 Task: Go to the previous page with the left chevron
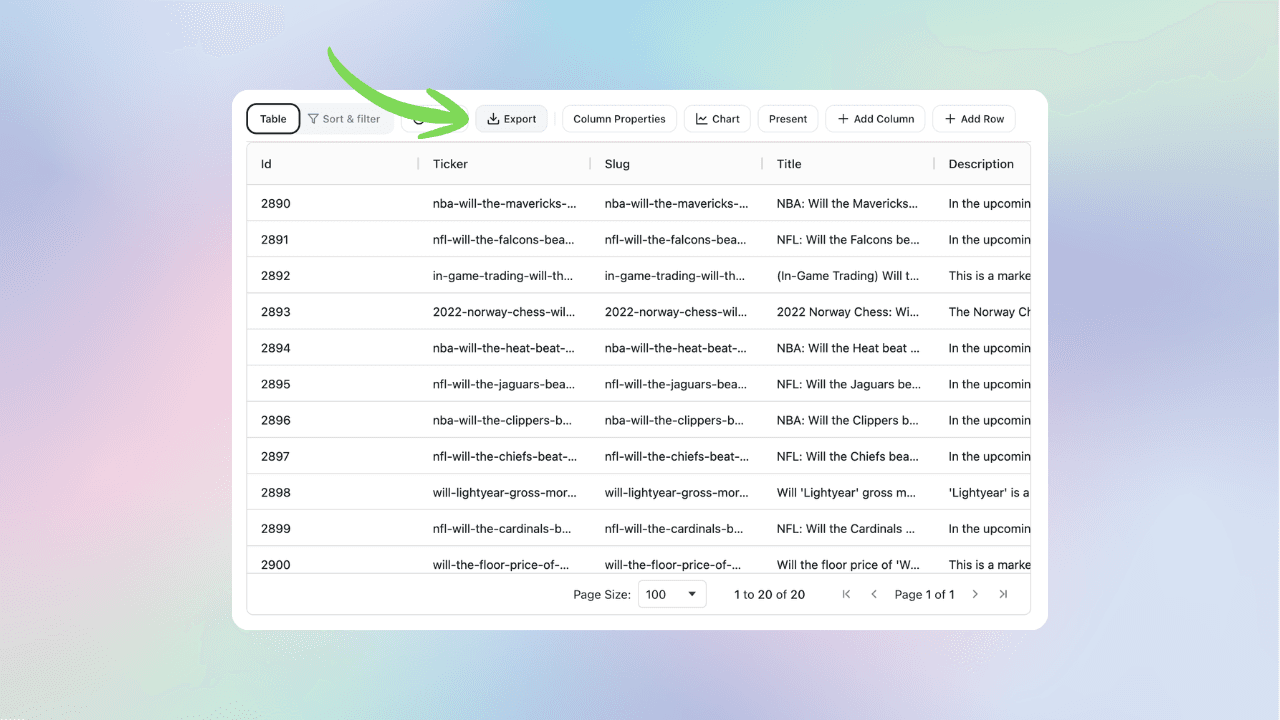pos(874,593)
